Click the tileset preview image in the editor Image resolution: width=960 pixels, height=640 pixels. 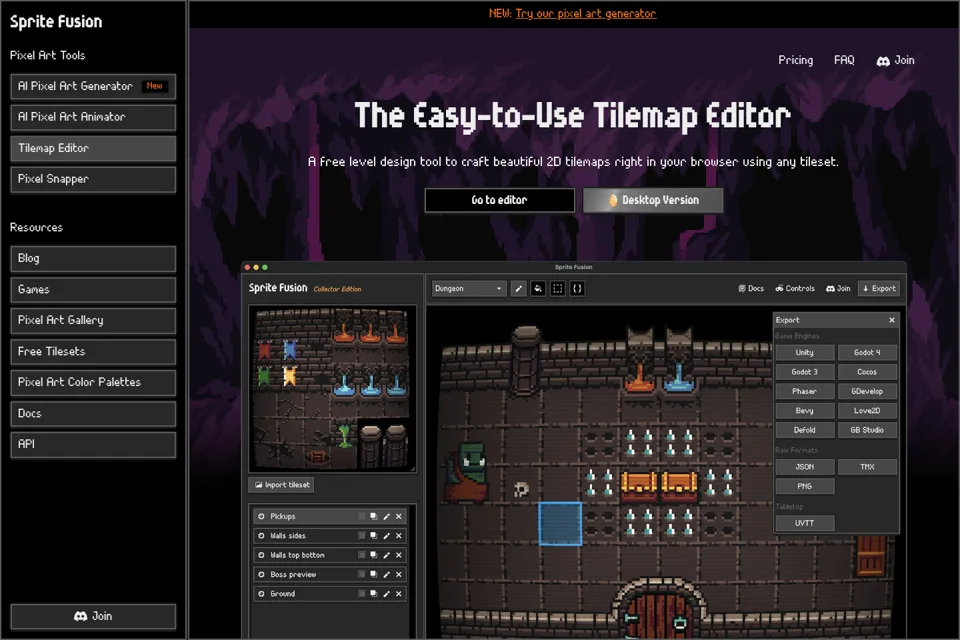click(x=332, y=388)
